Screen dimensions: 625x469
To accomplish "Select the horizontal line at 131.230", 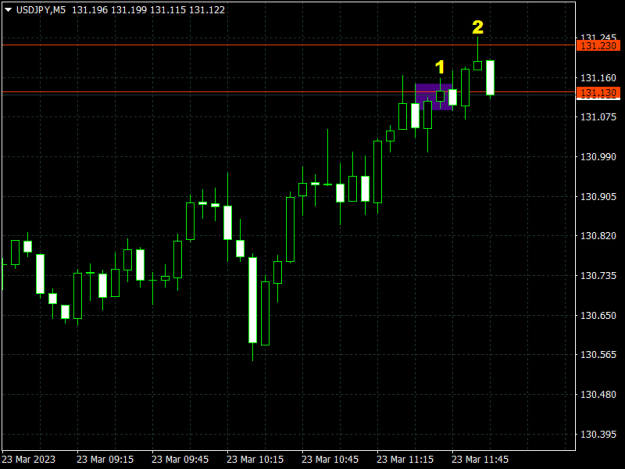I will (289, 45).
